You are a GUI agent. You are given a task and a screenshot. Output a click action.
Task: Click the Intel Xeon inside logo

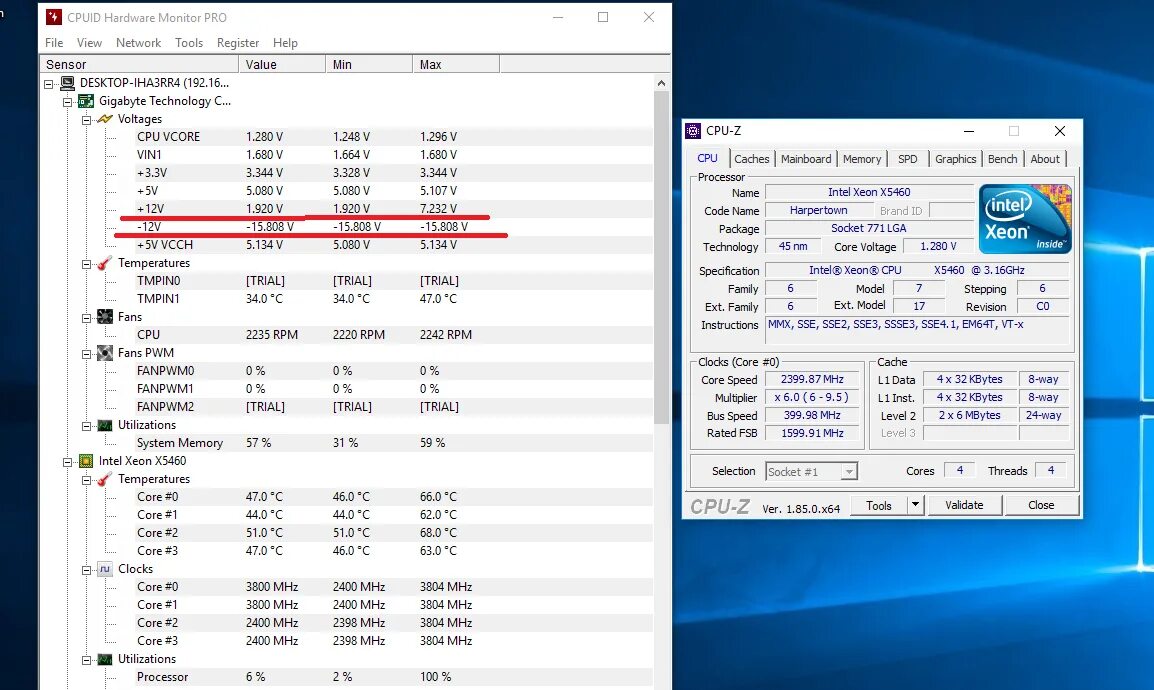(1024, 218)
